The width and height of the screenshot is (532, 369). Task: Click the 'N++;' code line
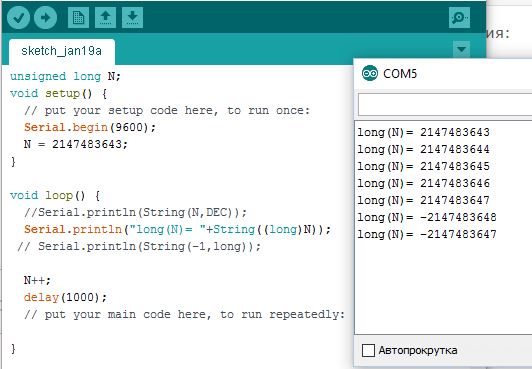point(37,280)
